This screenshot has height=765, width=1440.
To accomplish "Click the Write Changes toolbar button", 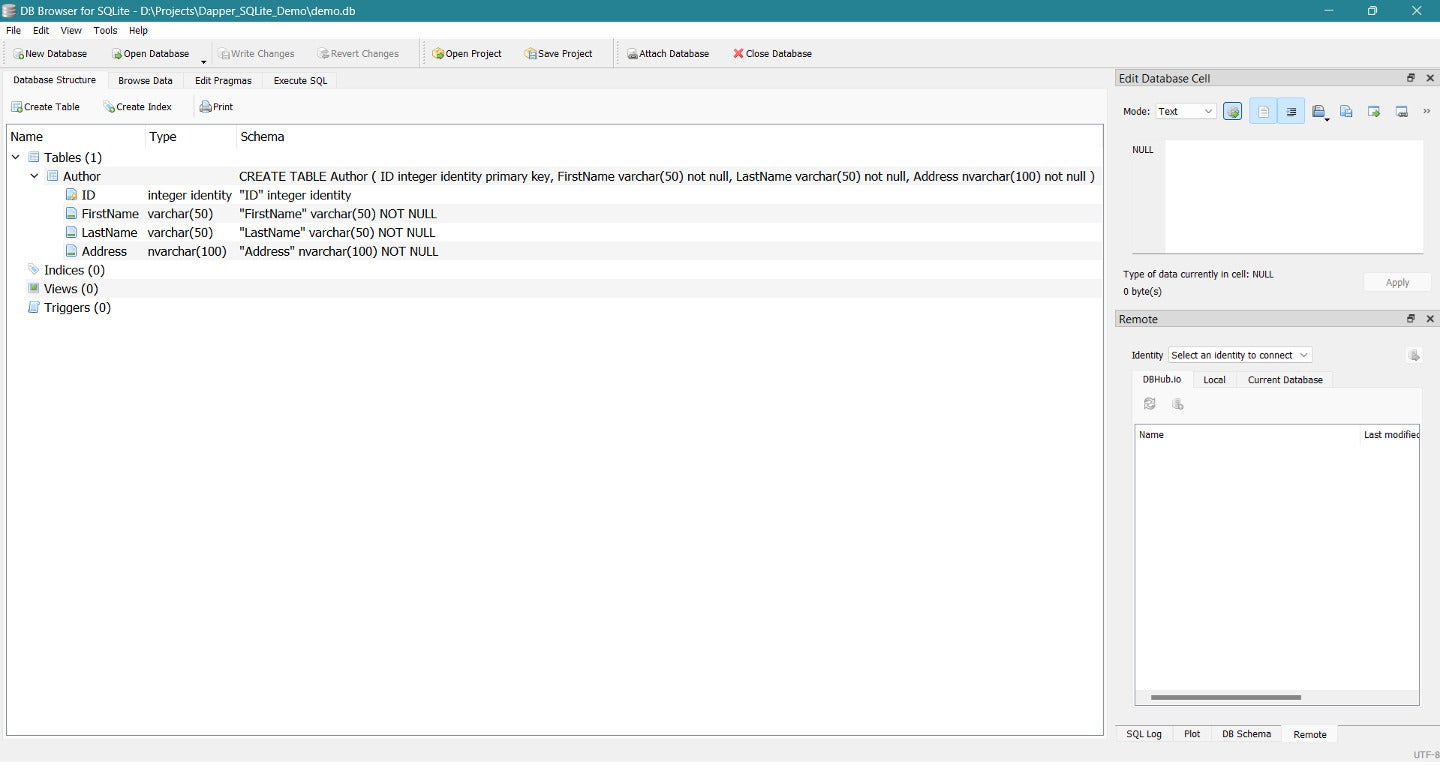I will (x=256, y=54).
